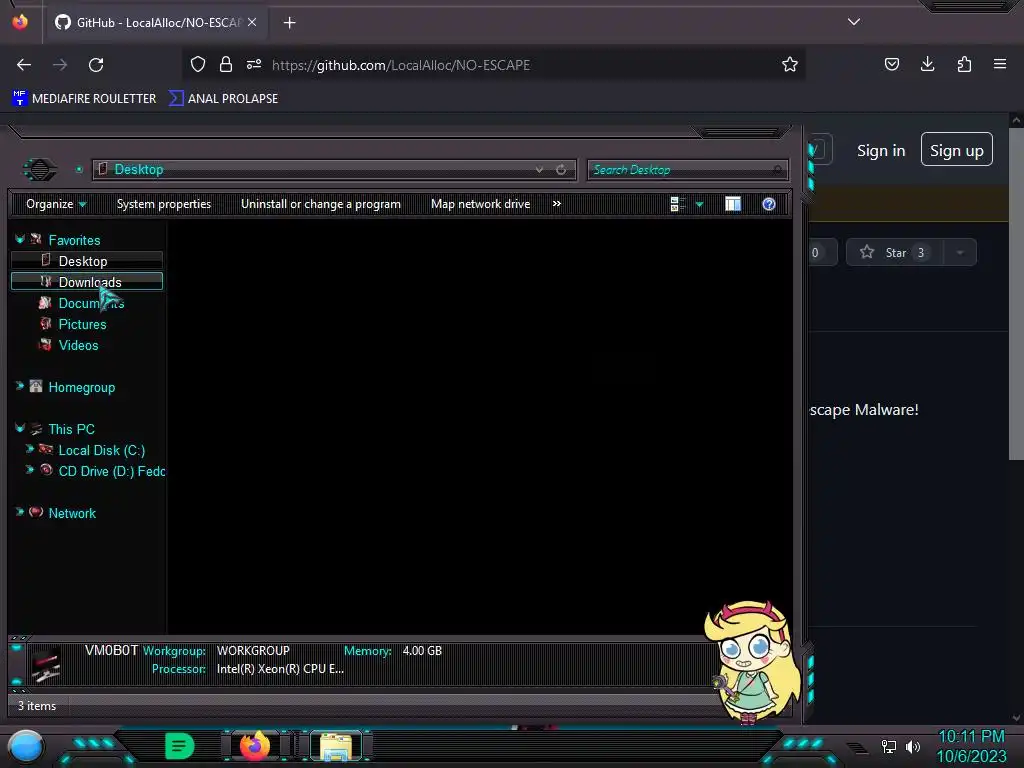
Task: Open the Firefox extensions menu
Action: (964, 64)
